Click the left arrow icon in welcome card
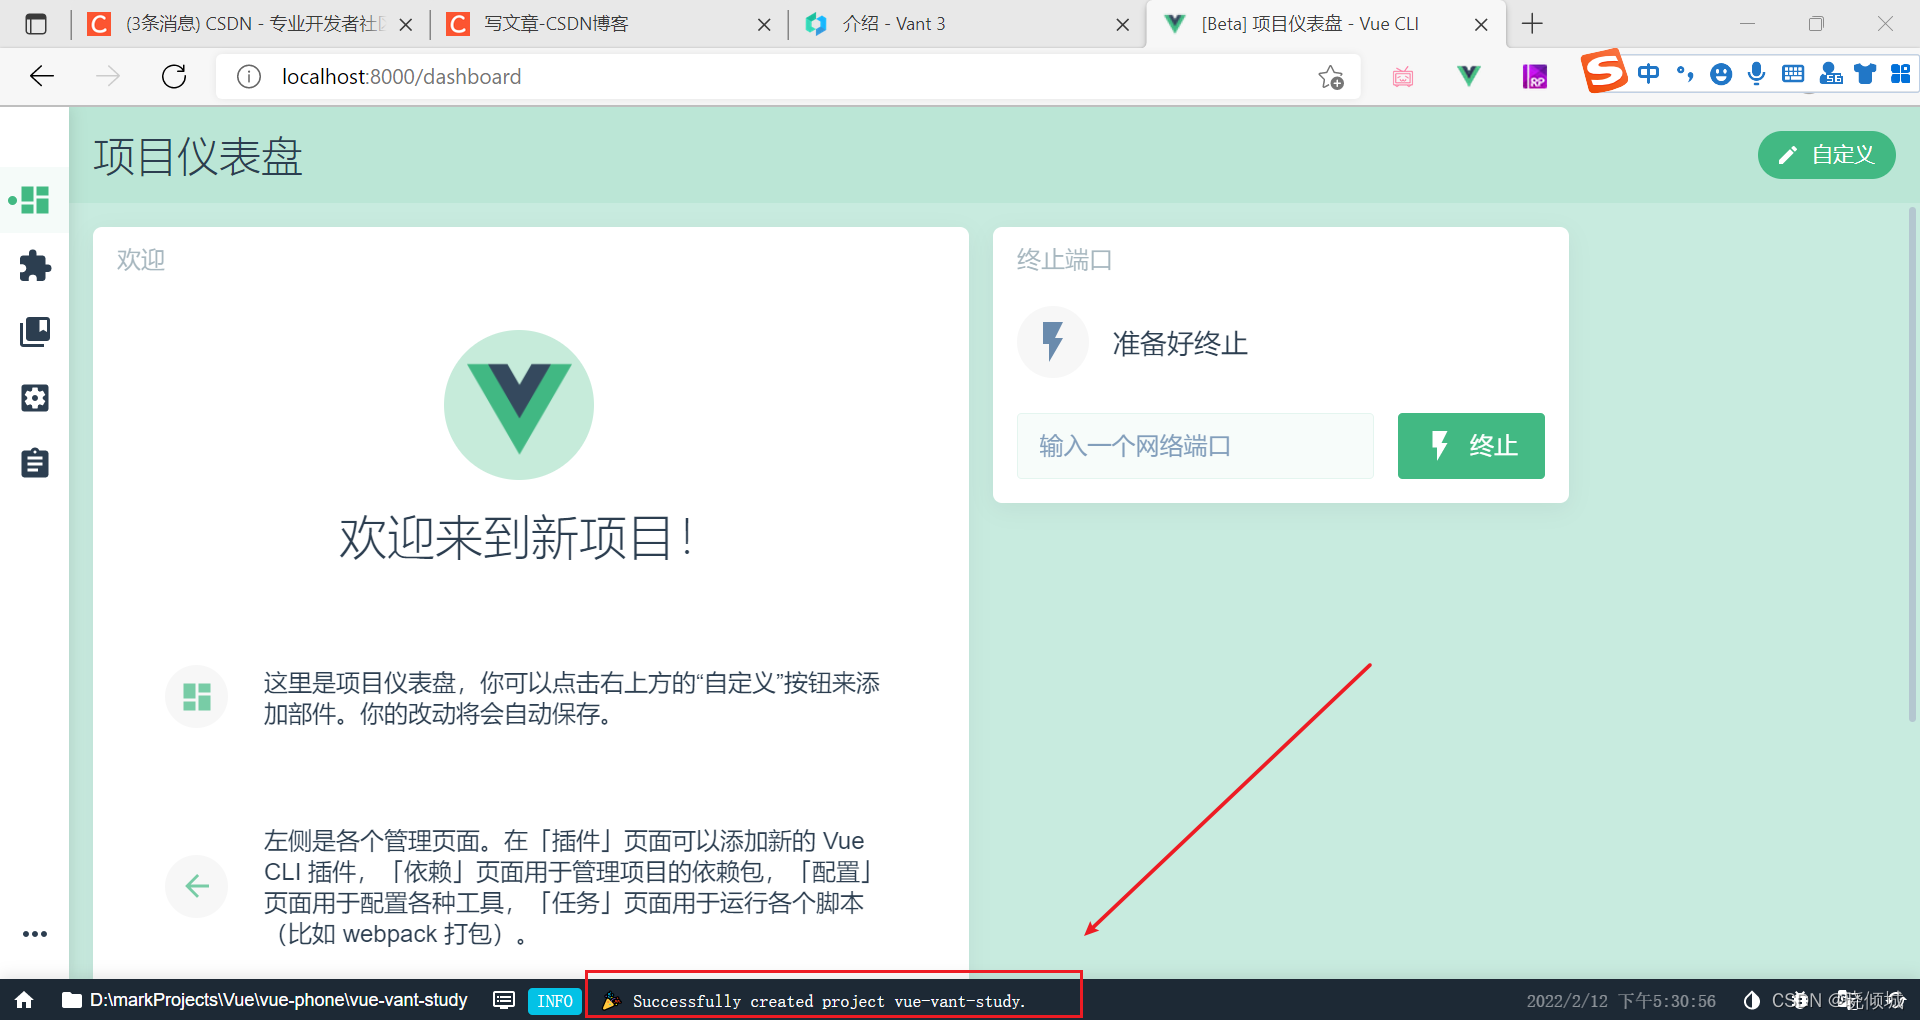 point(197,886)
